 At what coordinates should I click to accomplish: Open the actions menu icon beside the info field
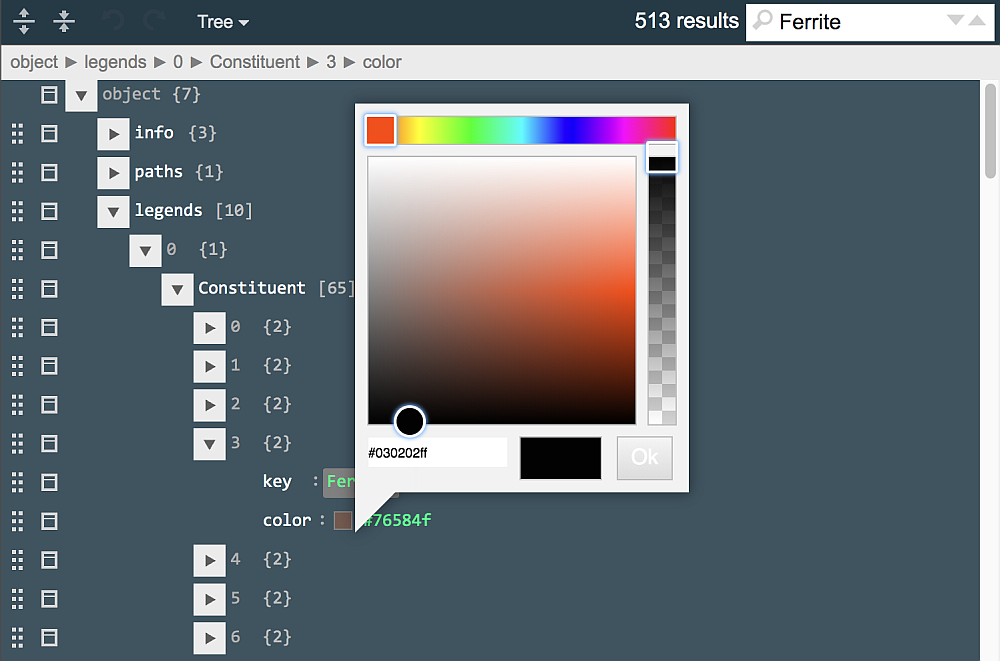49,133
